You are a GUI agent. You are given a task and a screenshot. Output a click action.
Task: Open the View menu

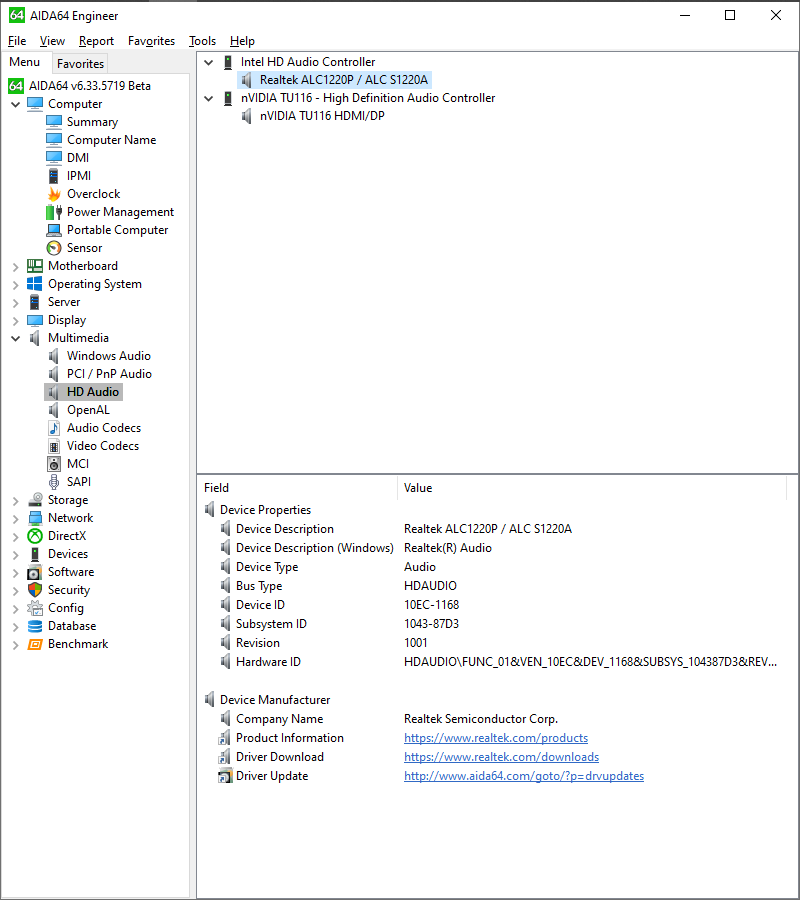pyautogui.click(x=52, y=41)
